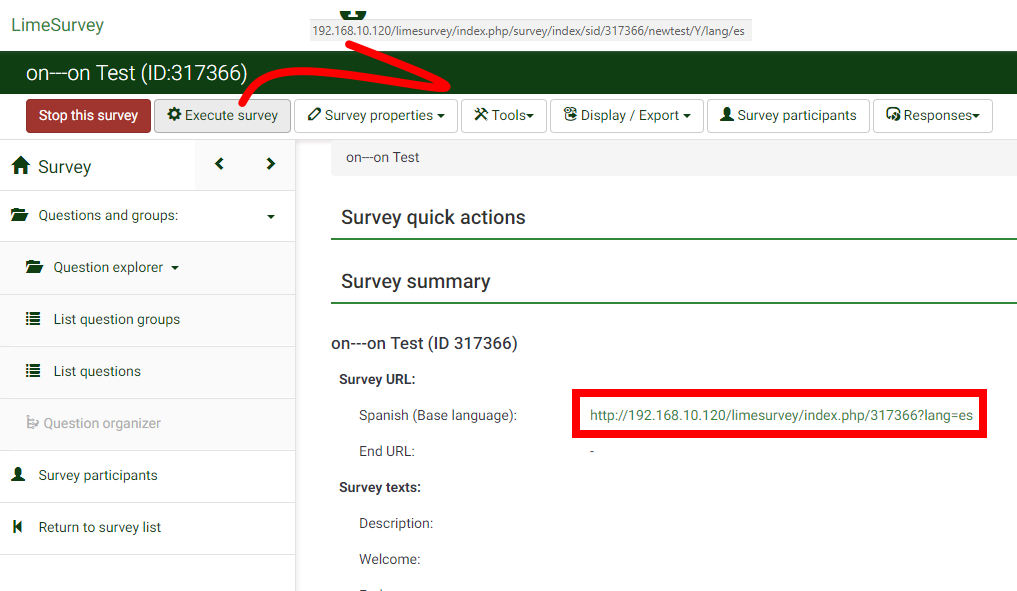Select List questions in sidebar
Image resolution: width=1017 pixels, height=591 pixels.
[x=97, y=372]
